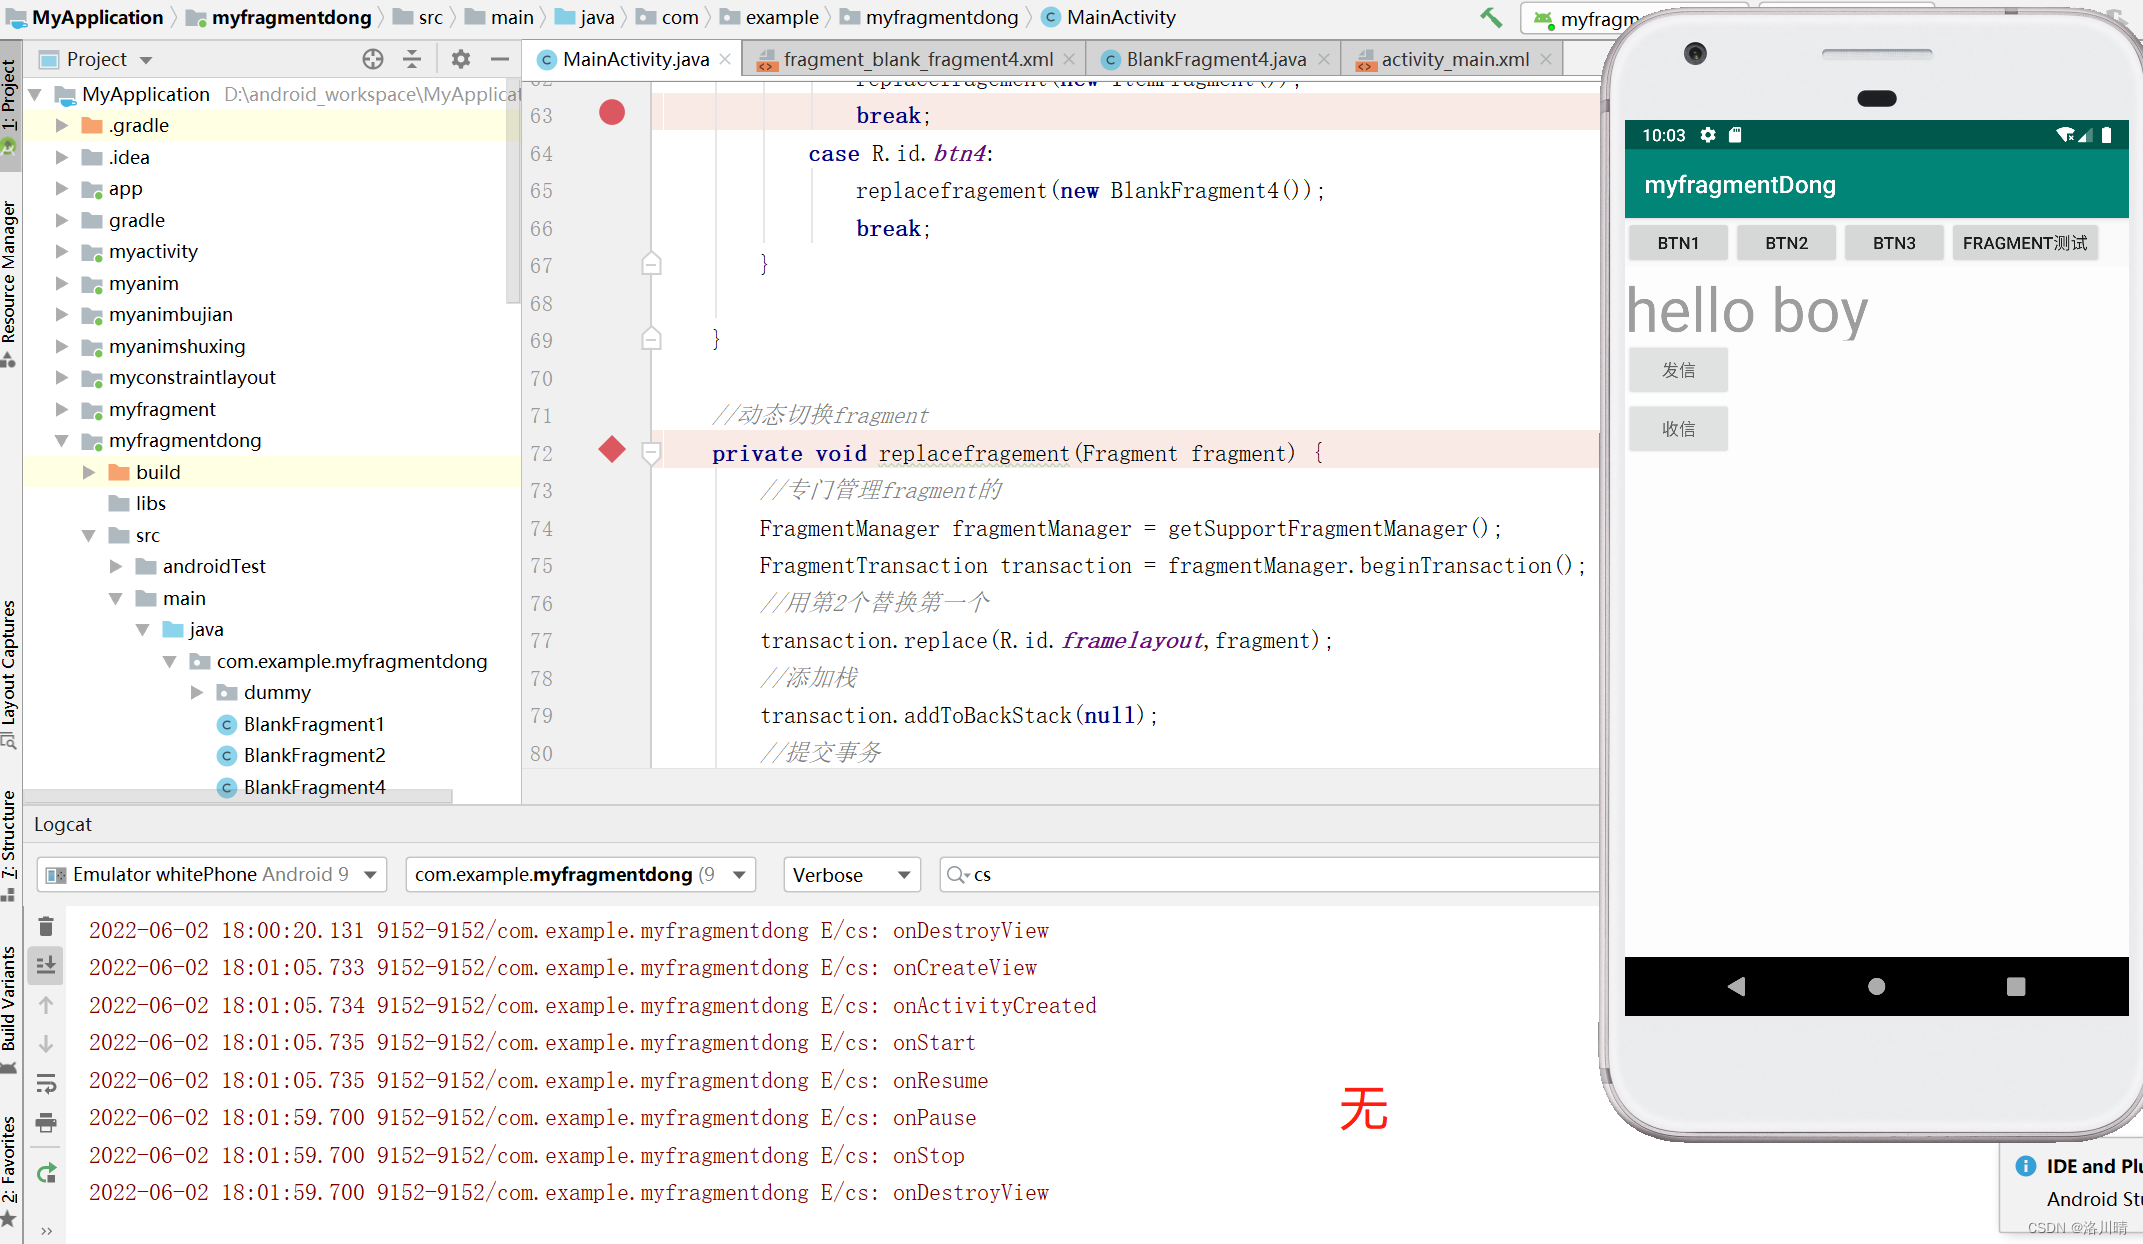Screen dimensions: 2143x1244
Task: Click the logcat Restart icon
Action: pos(46,1173)
